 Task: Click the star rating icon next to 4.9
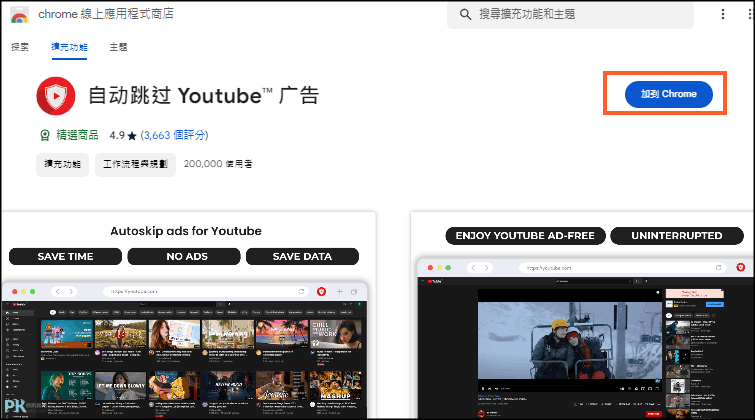point(132,136)
